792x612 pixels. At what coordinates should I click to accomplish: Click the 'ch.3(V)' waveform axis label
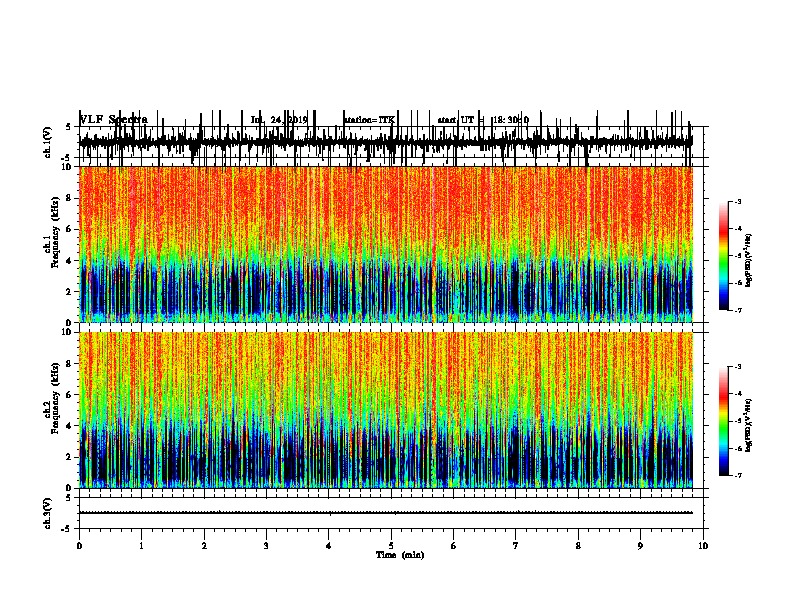click(x=47, y=513)
